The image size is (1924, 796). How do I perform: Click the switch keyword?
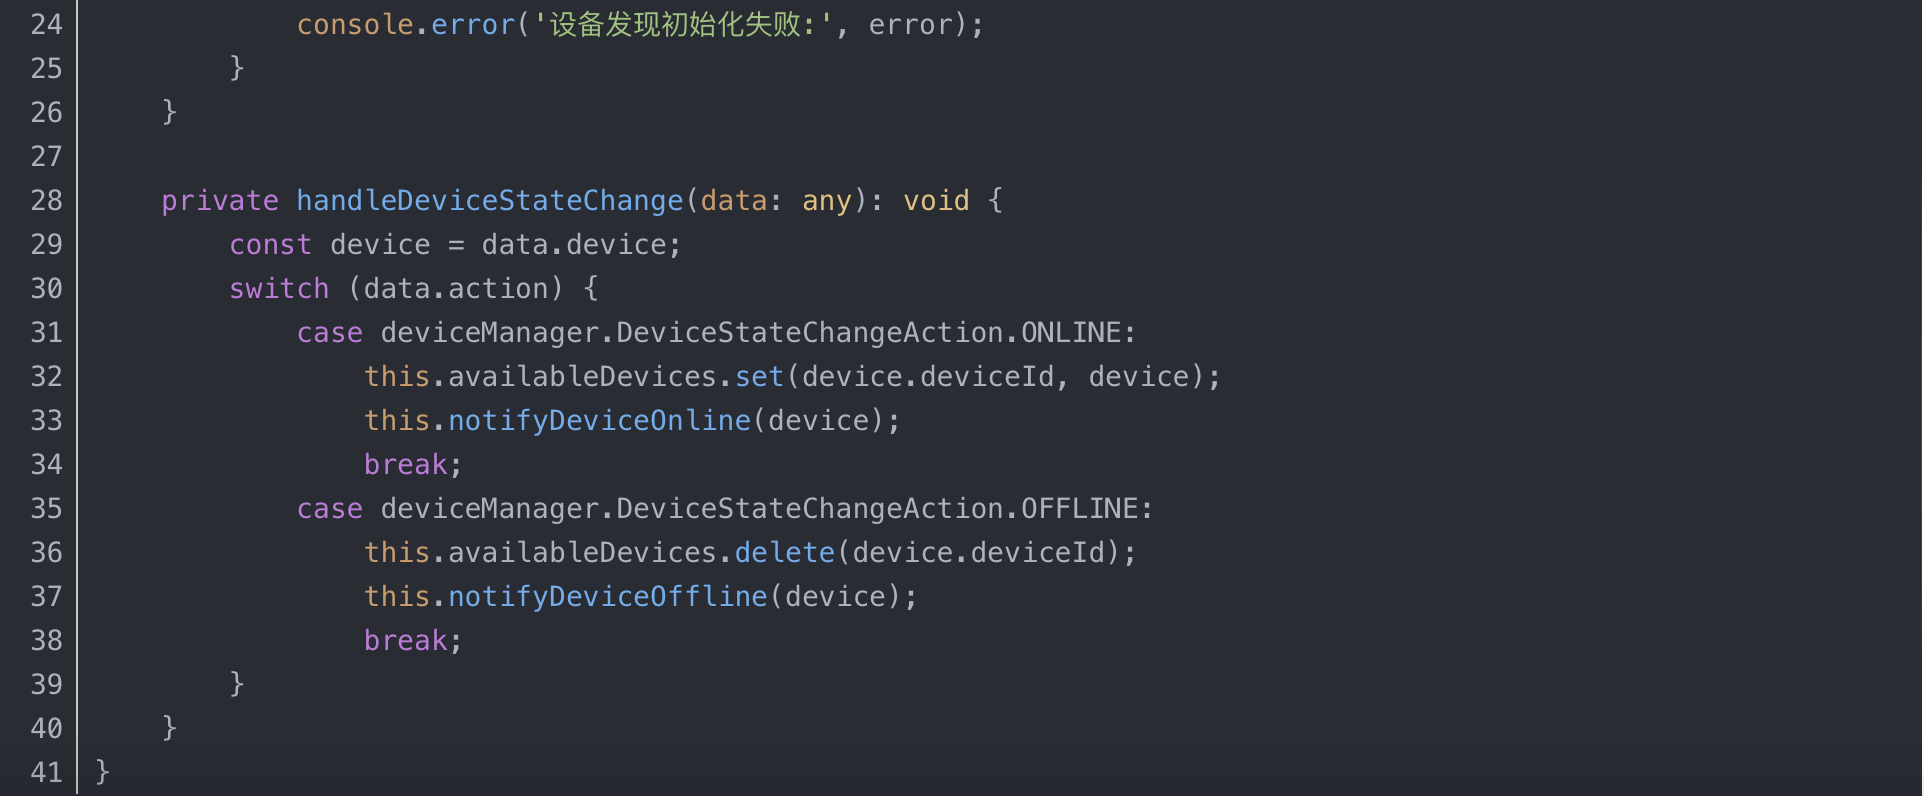(279, 288)
